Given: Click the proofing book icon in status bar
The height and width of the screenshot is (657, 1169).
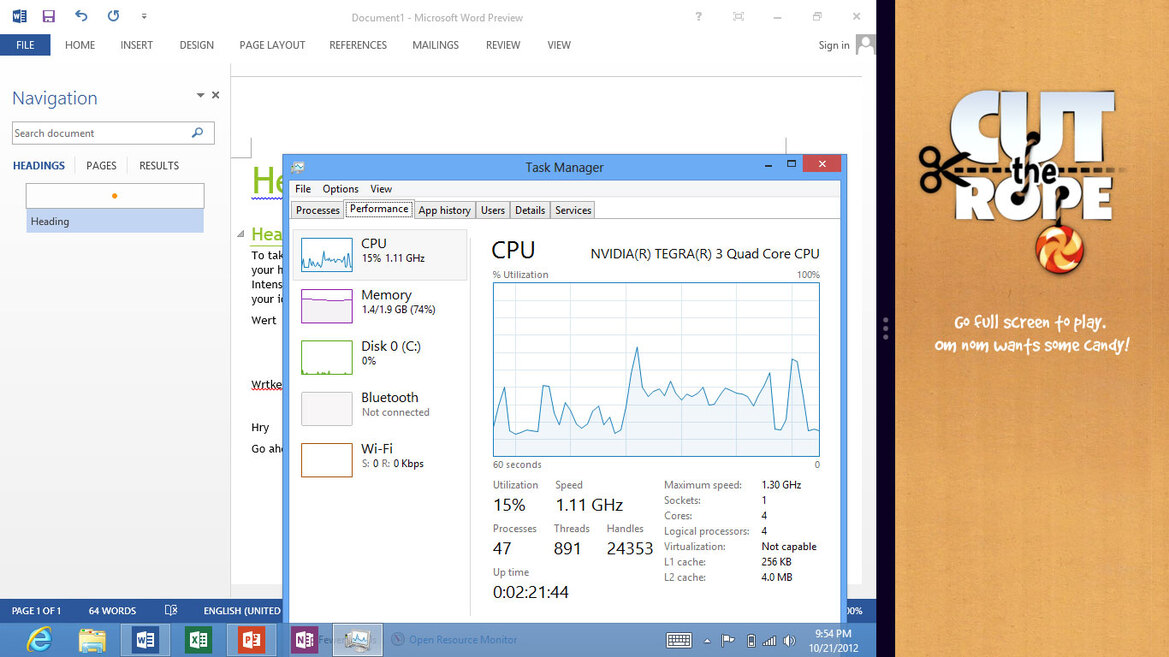Looking at the screenshot, I should pos(171,610).
